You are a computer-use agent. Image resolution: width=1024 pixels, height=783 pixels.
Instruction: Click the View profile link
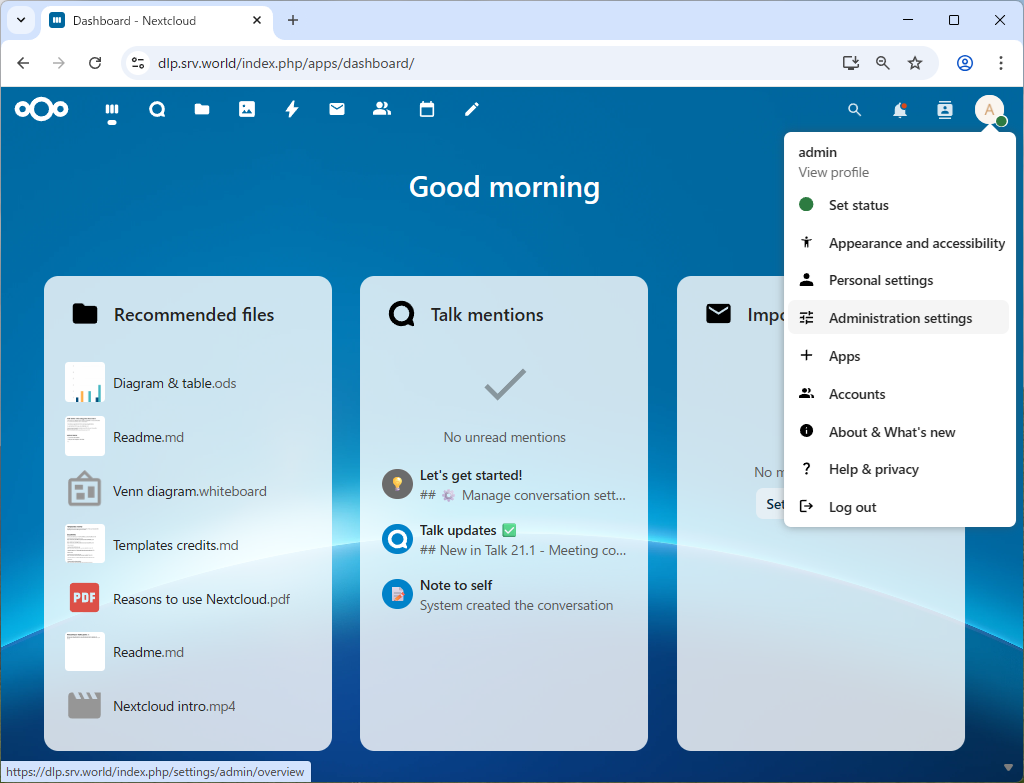(x=833, y=172)
